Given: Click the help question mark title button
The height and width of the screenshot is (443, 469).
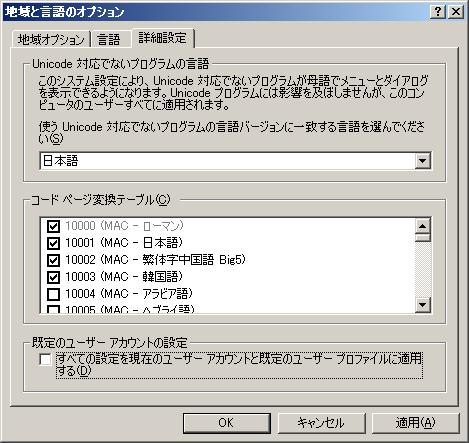Looking at the screenshot, I should pos(438,12).
